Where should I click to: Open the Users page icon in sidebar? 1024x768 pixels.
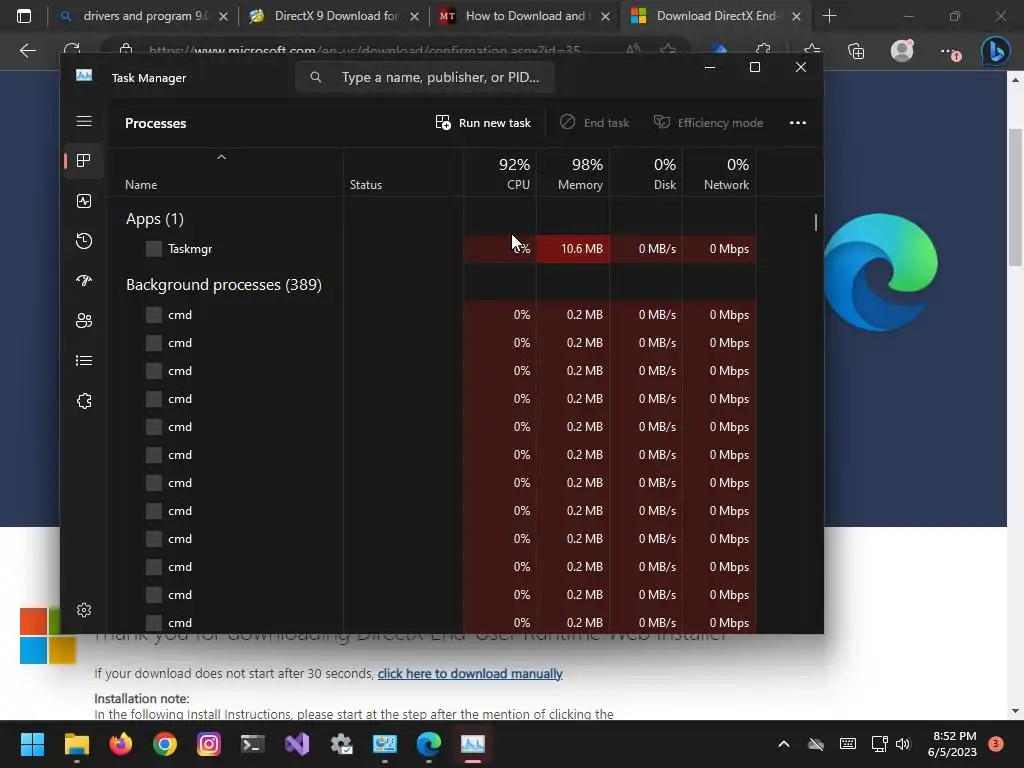click(84, 321)
